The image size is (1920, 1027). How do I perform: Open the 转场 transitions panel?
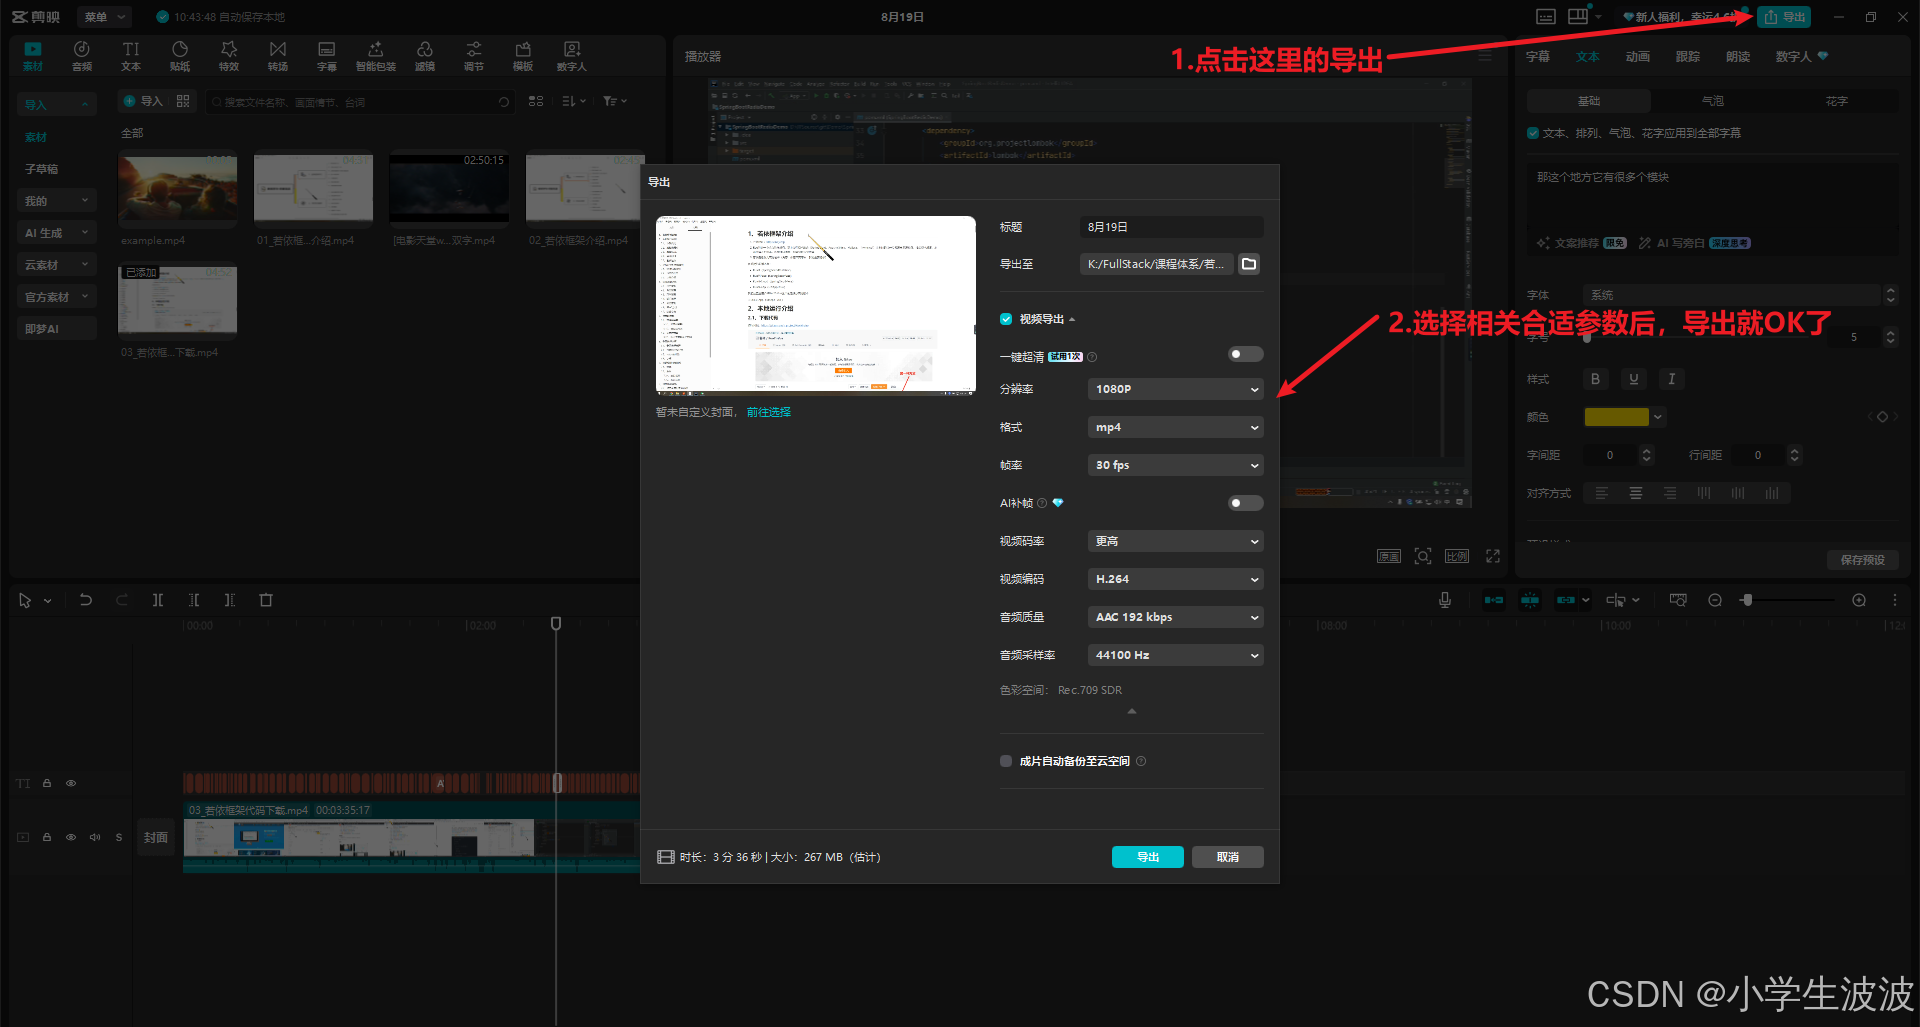pyautogui.click(x=278, y=56)
